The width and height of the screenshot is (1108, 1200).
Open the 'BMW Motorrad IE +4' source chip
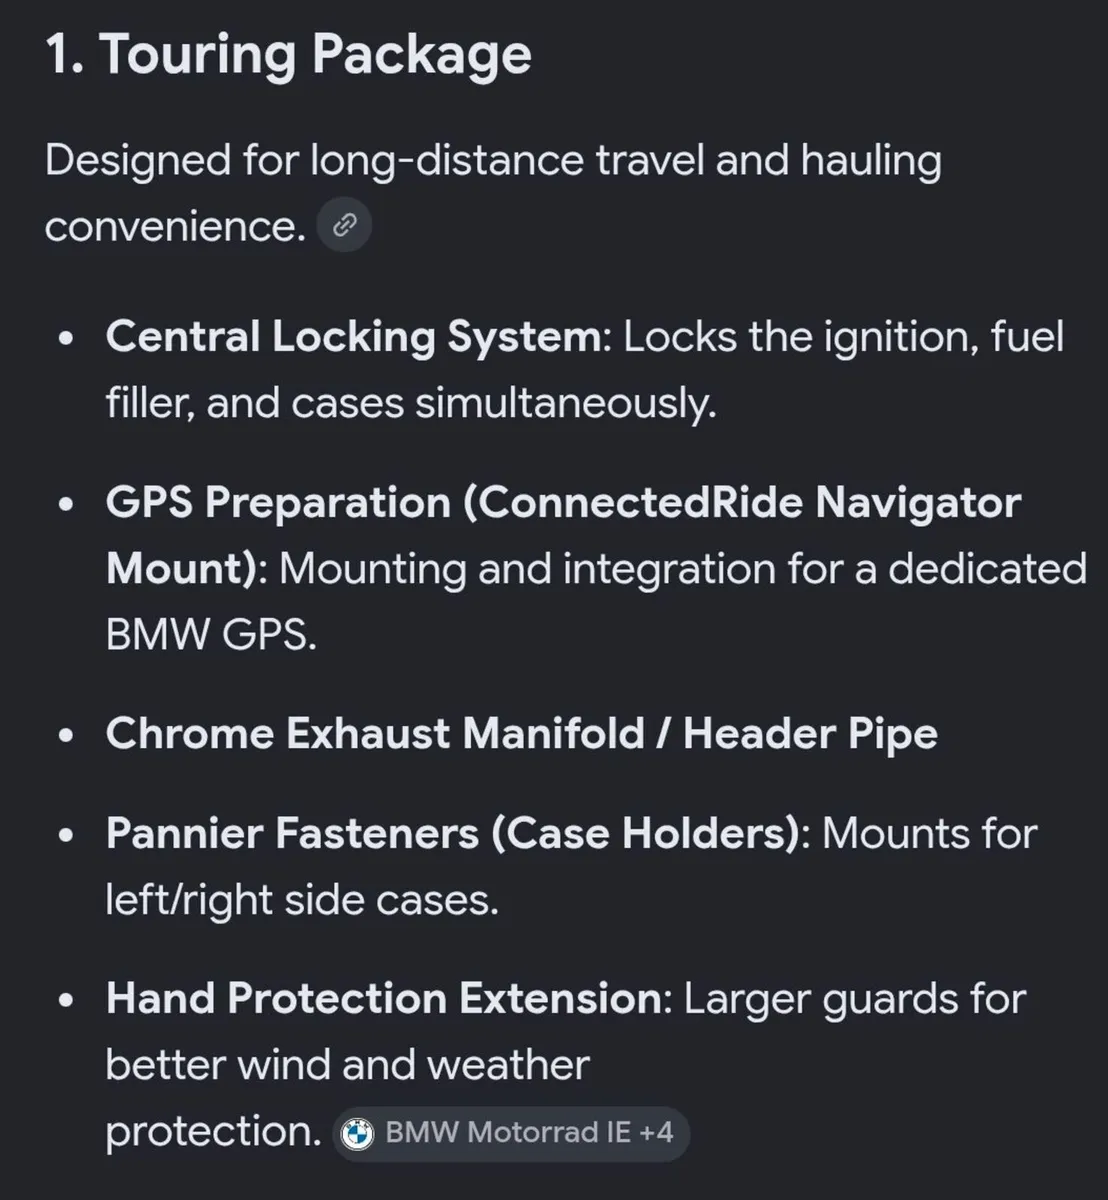click(511, 1133)
